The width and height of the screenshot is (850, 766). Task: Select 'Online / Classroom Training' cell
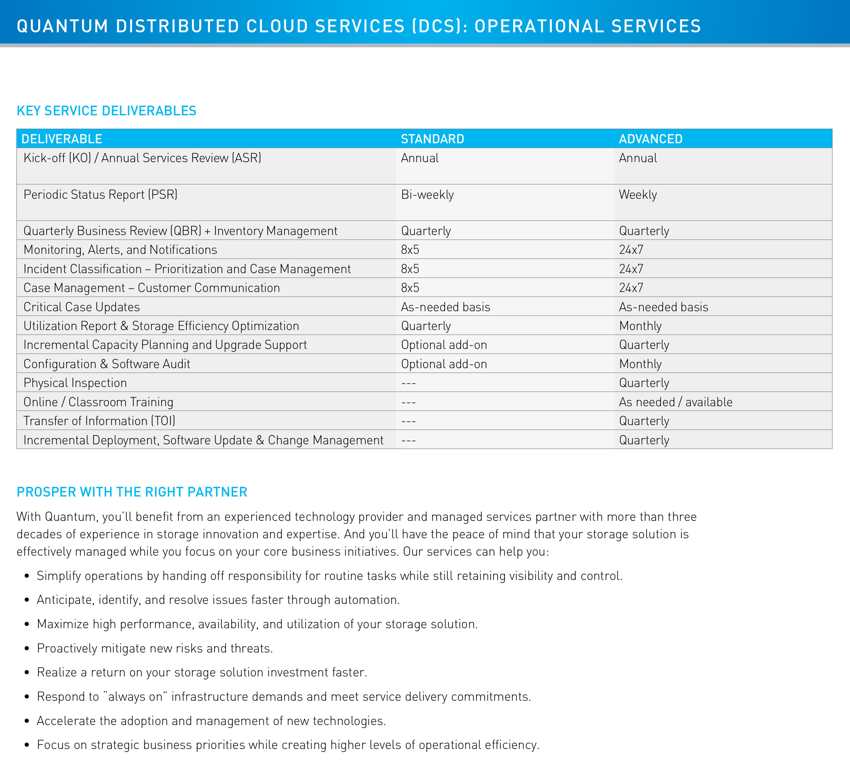[x=98, y=402]
